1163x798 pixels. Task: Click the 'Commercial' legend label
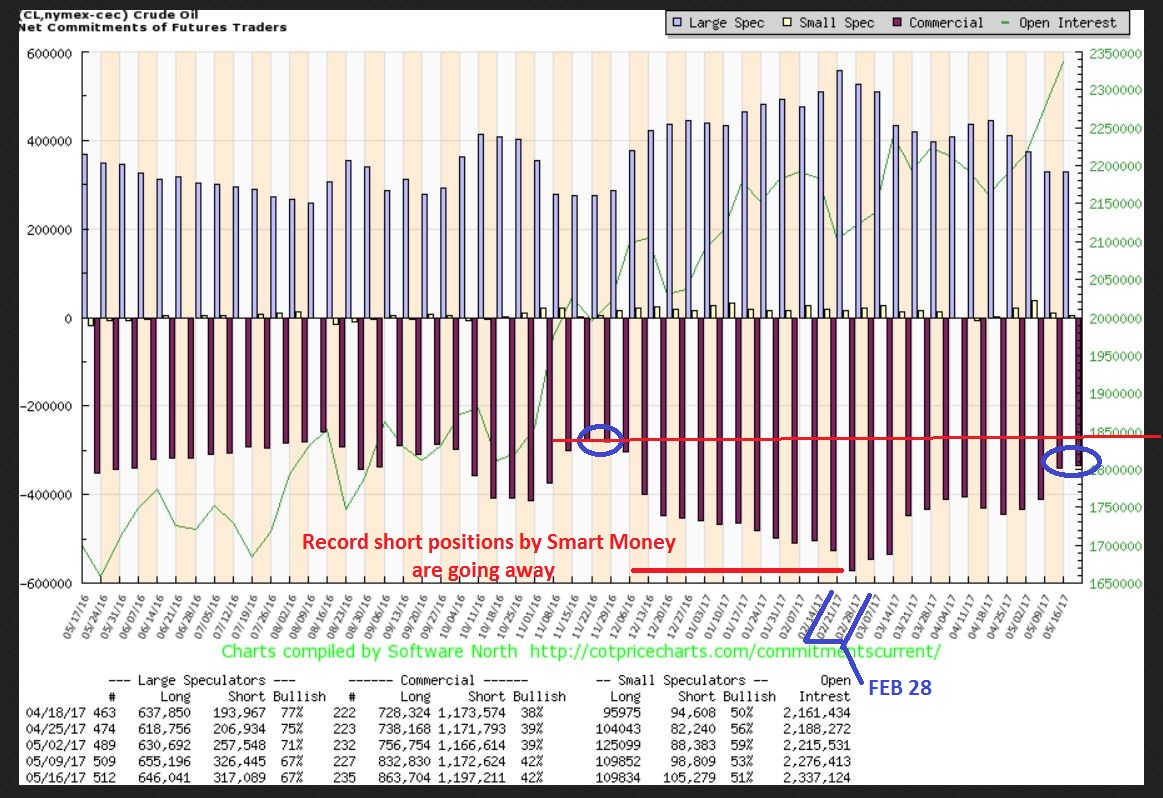click(x=946, y=23)
